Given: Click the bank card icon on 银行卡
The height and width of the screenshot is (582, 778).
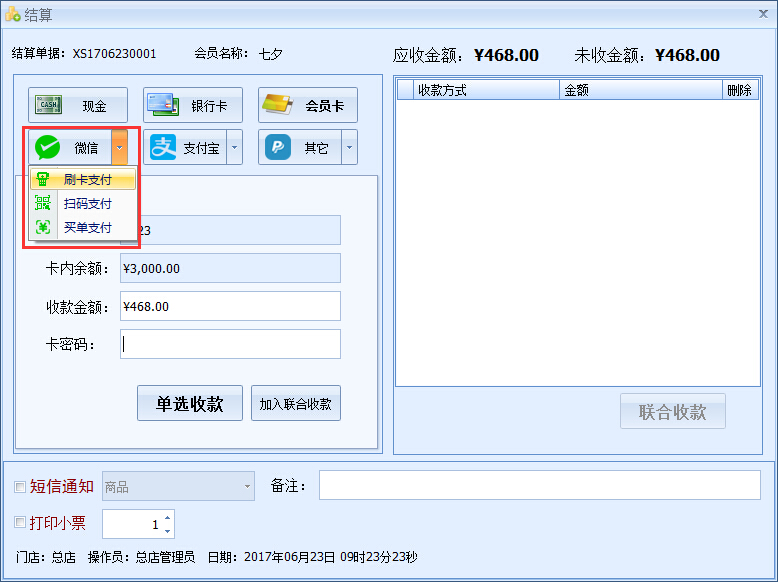Looking at the screenshot, I should point(164,105).
